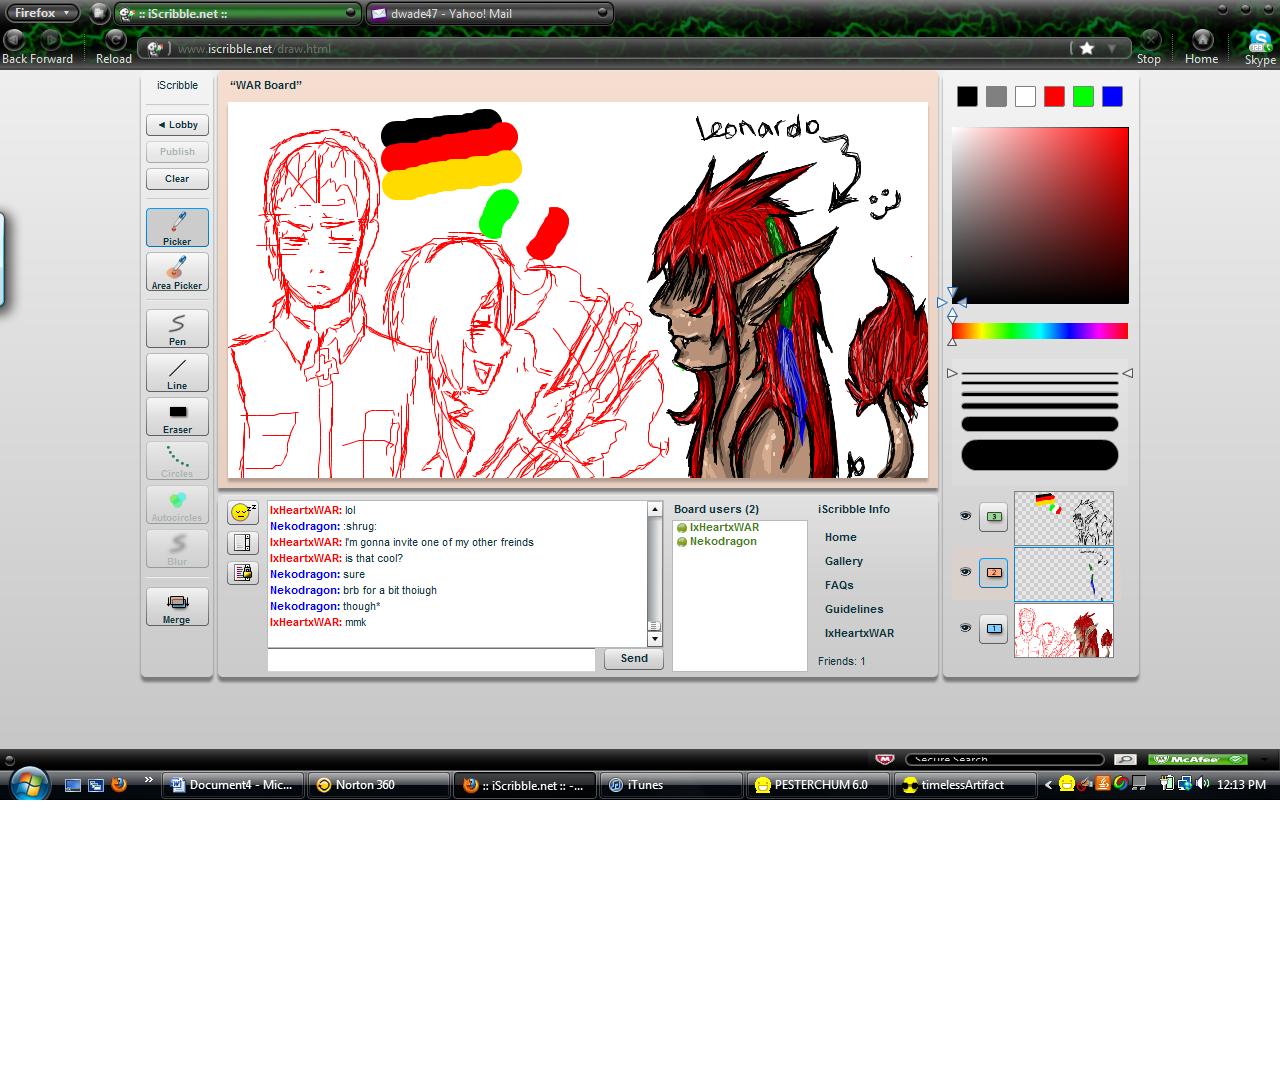1280x1080 pixels.
Task: Open PESTERCHUM 6.0 from taskbar
Action: click(818, 785)
